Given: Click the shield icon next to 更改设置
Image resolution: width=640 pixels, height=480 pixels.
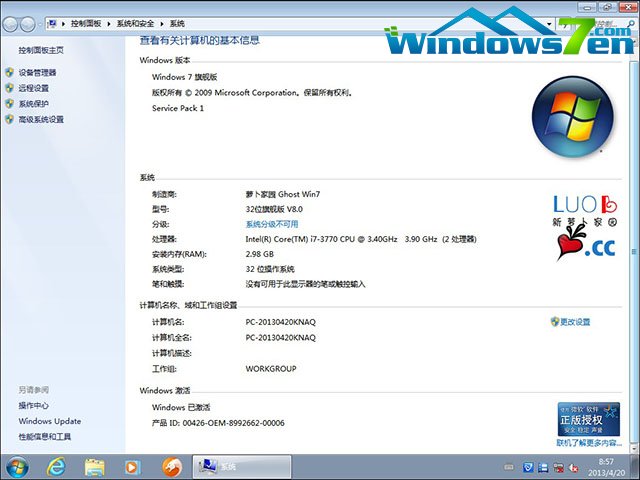Looking at the screenshot, I should coord(555,322).
